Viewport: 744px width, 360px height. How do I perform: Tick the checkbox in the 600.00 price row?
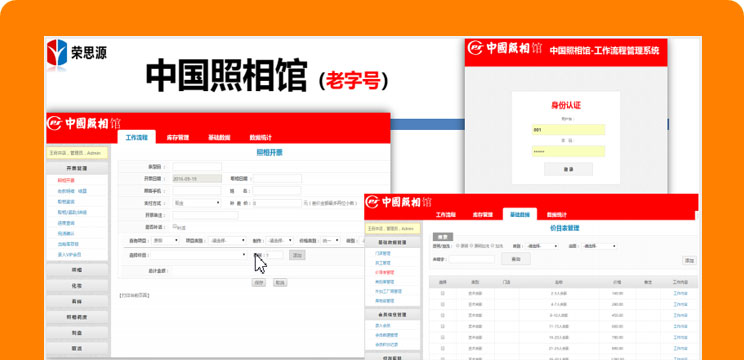coord(443,326)
